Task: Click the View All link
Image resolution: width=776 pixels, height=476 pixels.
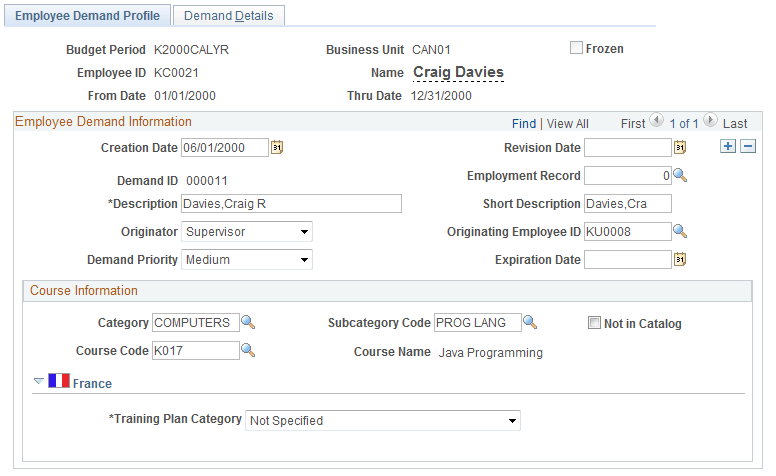Action: pos(568,124)
